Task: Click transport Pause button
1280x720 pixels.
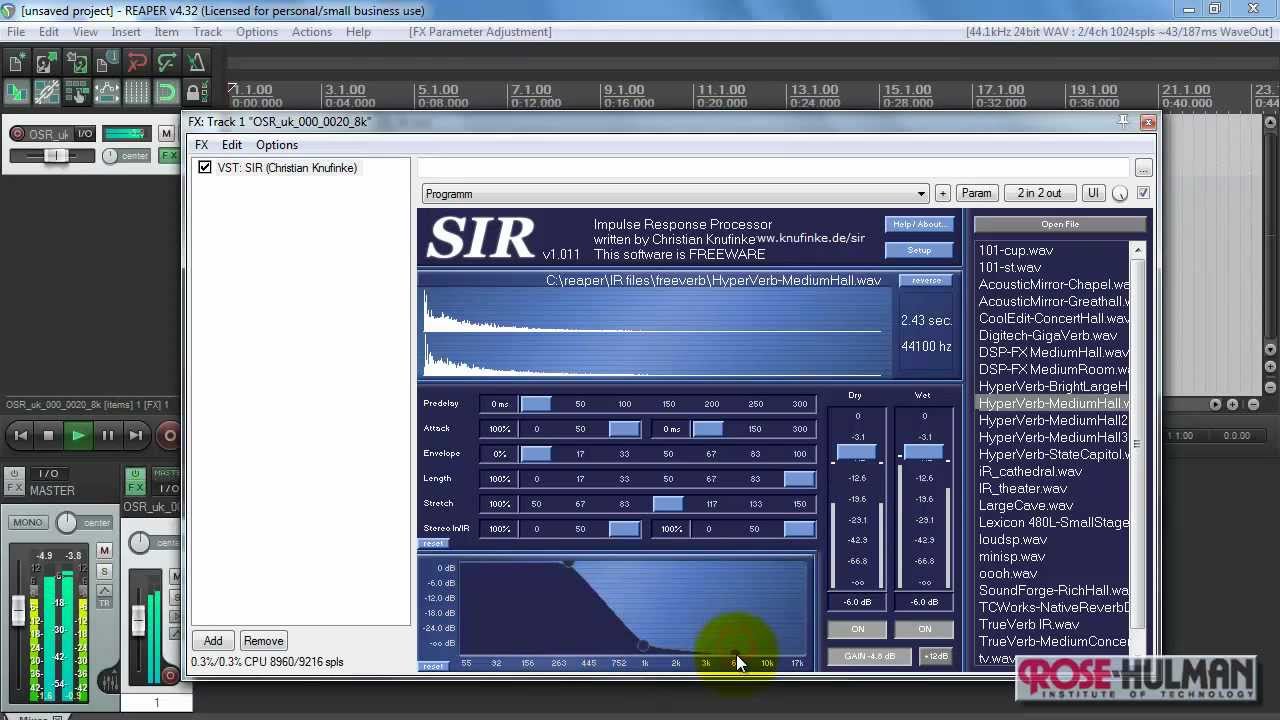Action: pyautogui.click(x=107, y=435)
